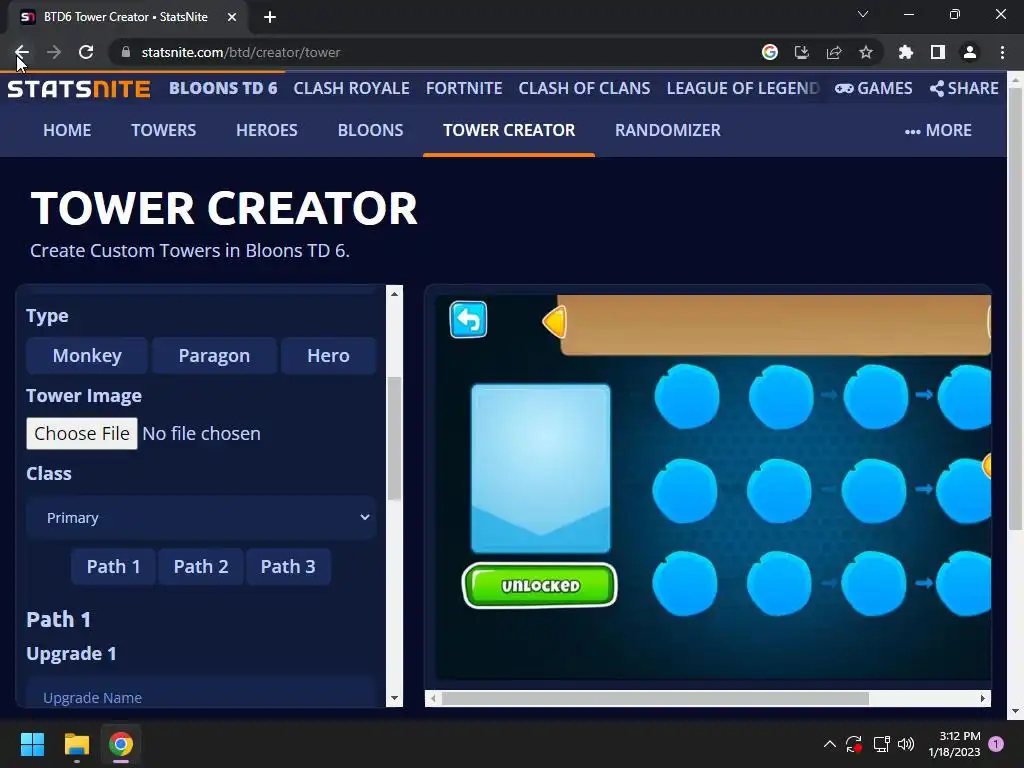This screenshot has height=768, width=1024.
Task: Open the Bloons nav item
Action: pos(370,130)
